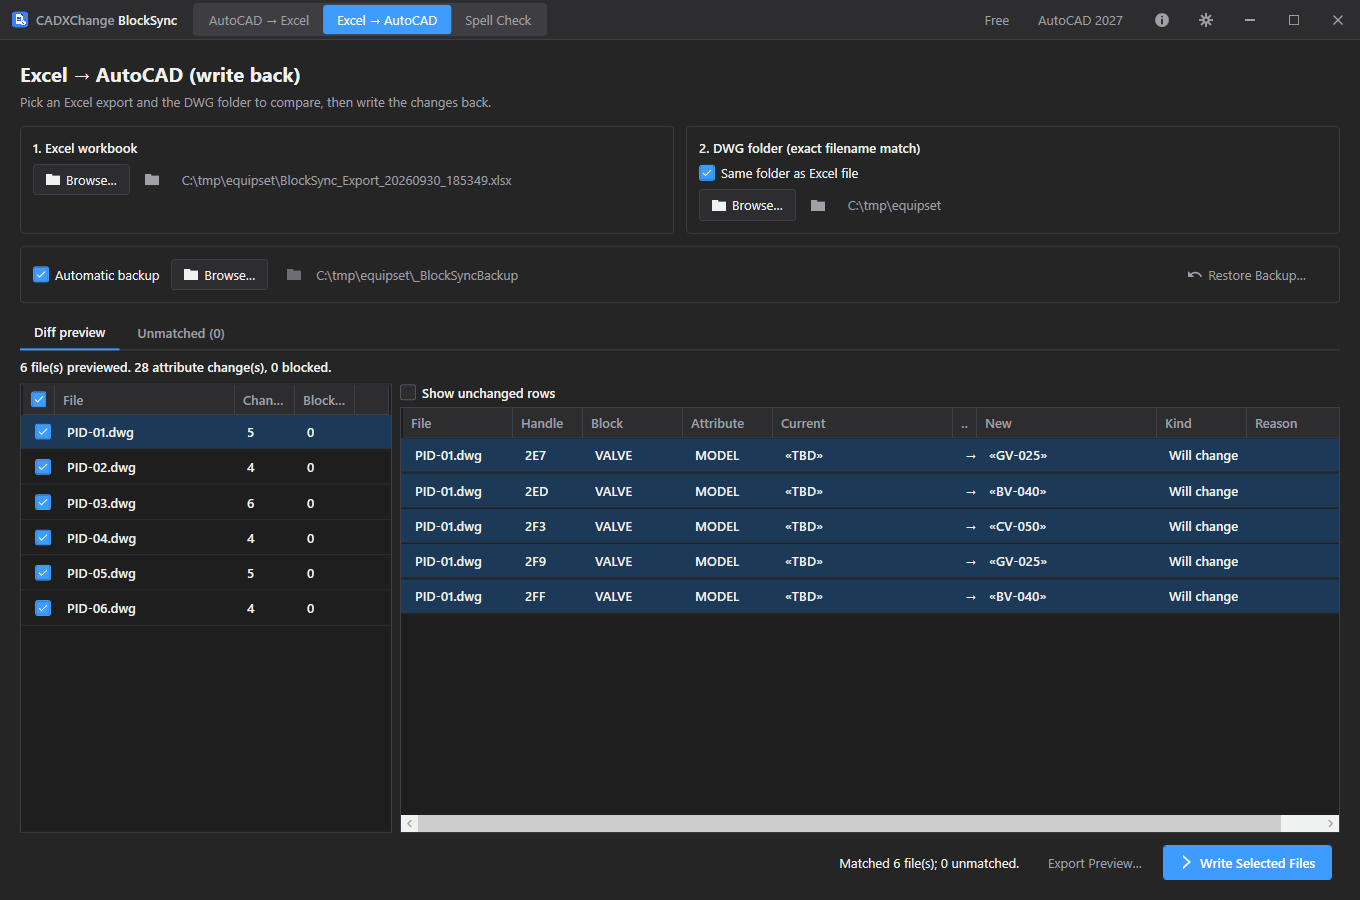The height and width of the screenshot is (900, 1360).
Task: Select the PID-03.dwg row in files list
Action: [x=206, y=503]
